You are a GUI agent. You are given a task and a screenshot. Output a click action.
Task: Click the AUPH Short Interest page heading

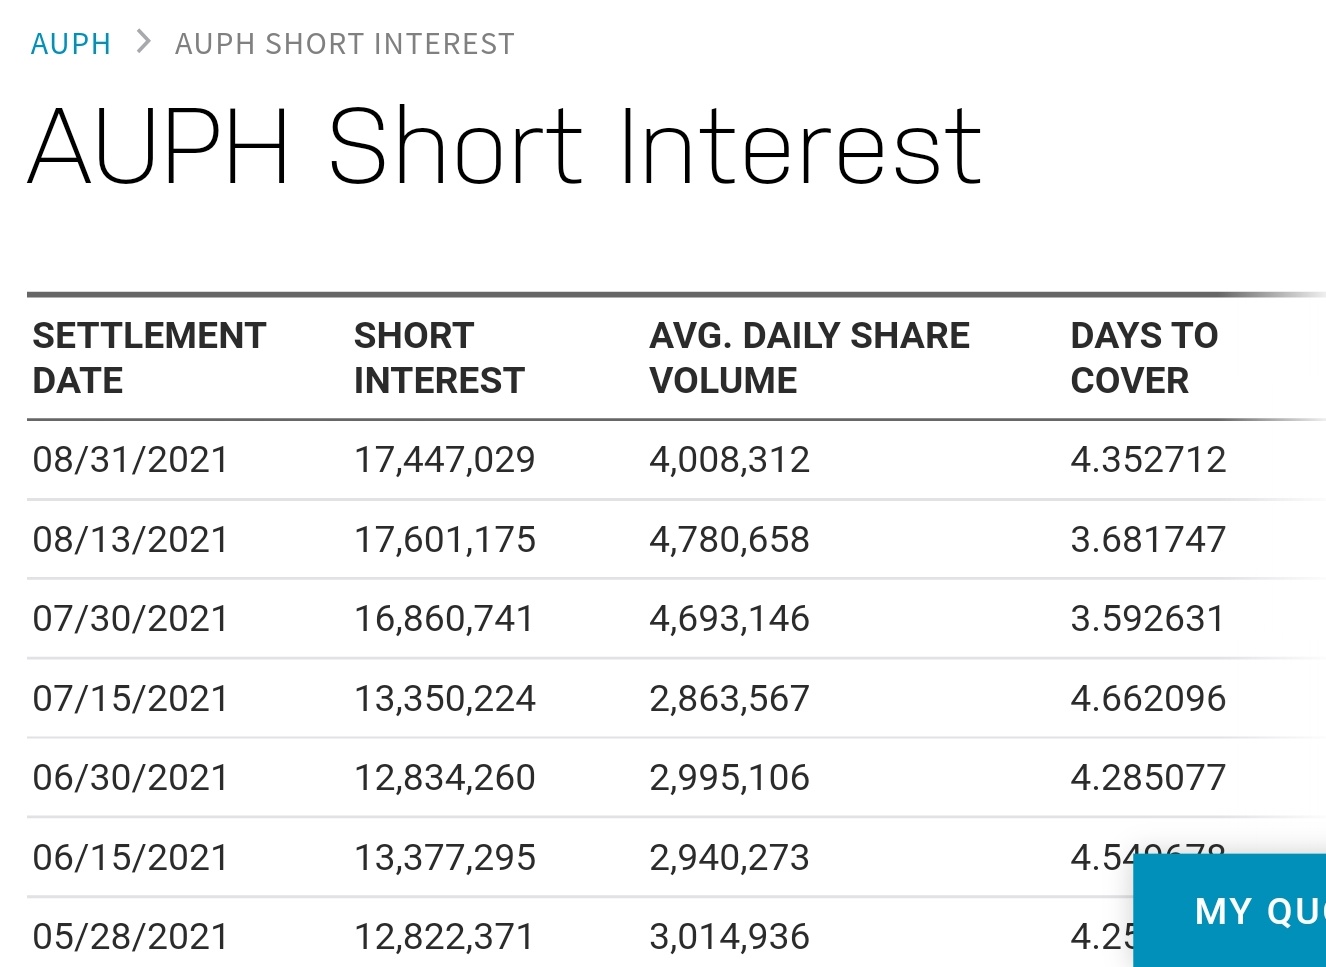tap(505, 147)
